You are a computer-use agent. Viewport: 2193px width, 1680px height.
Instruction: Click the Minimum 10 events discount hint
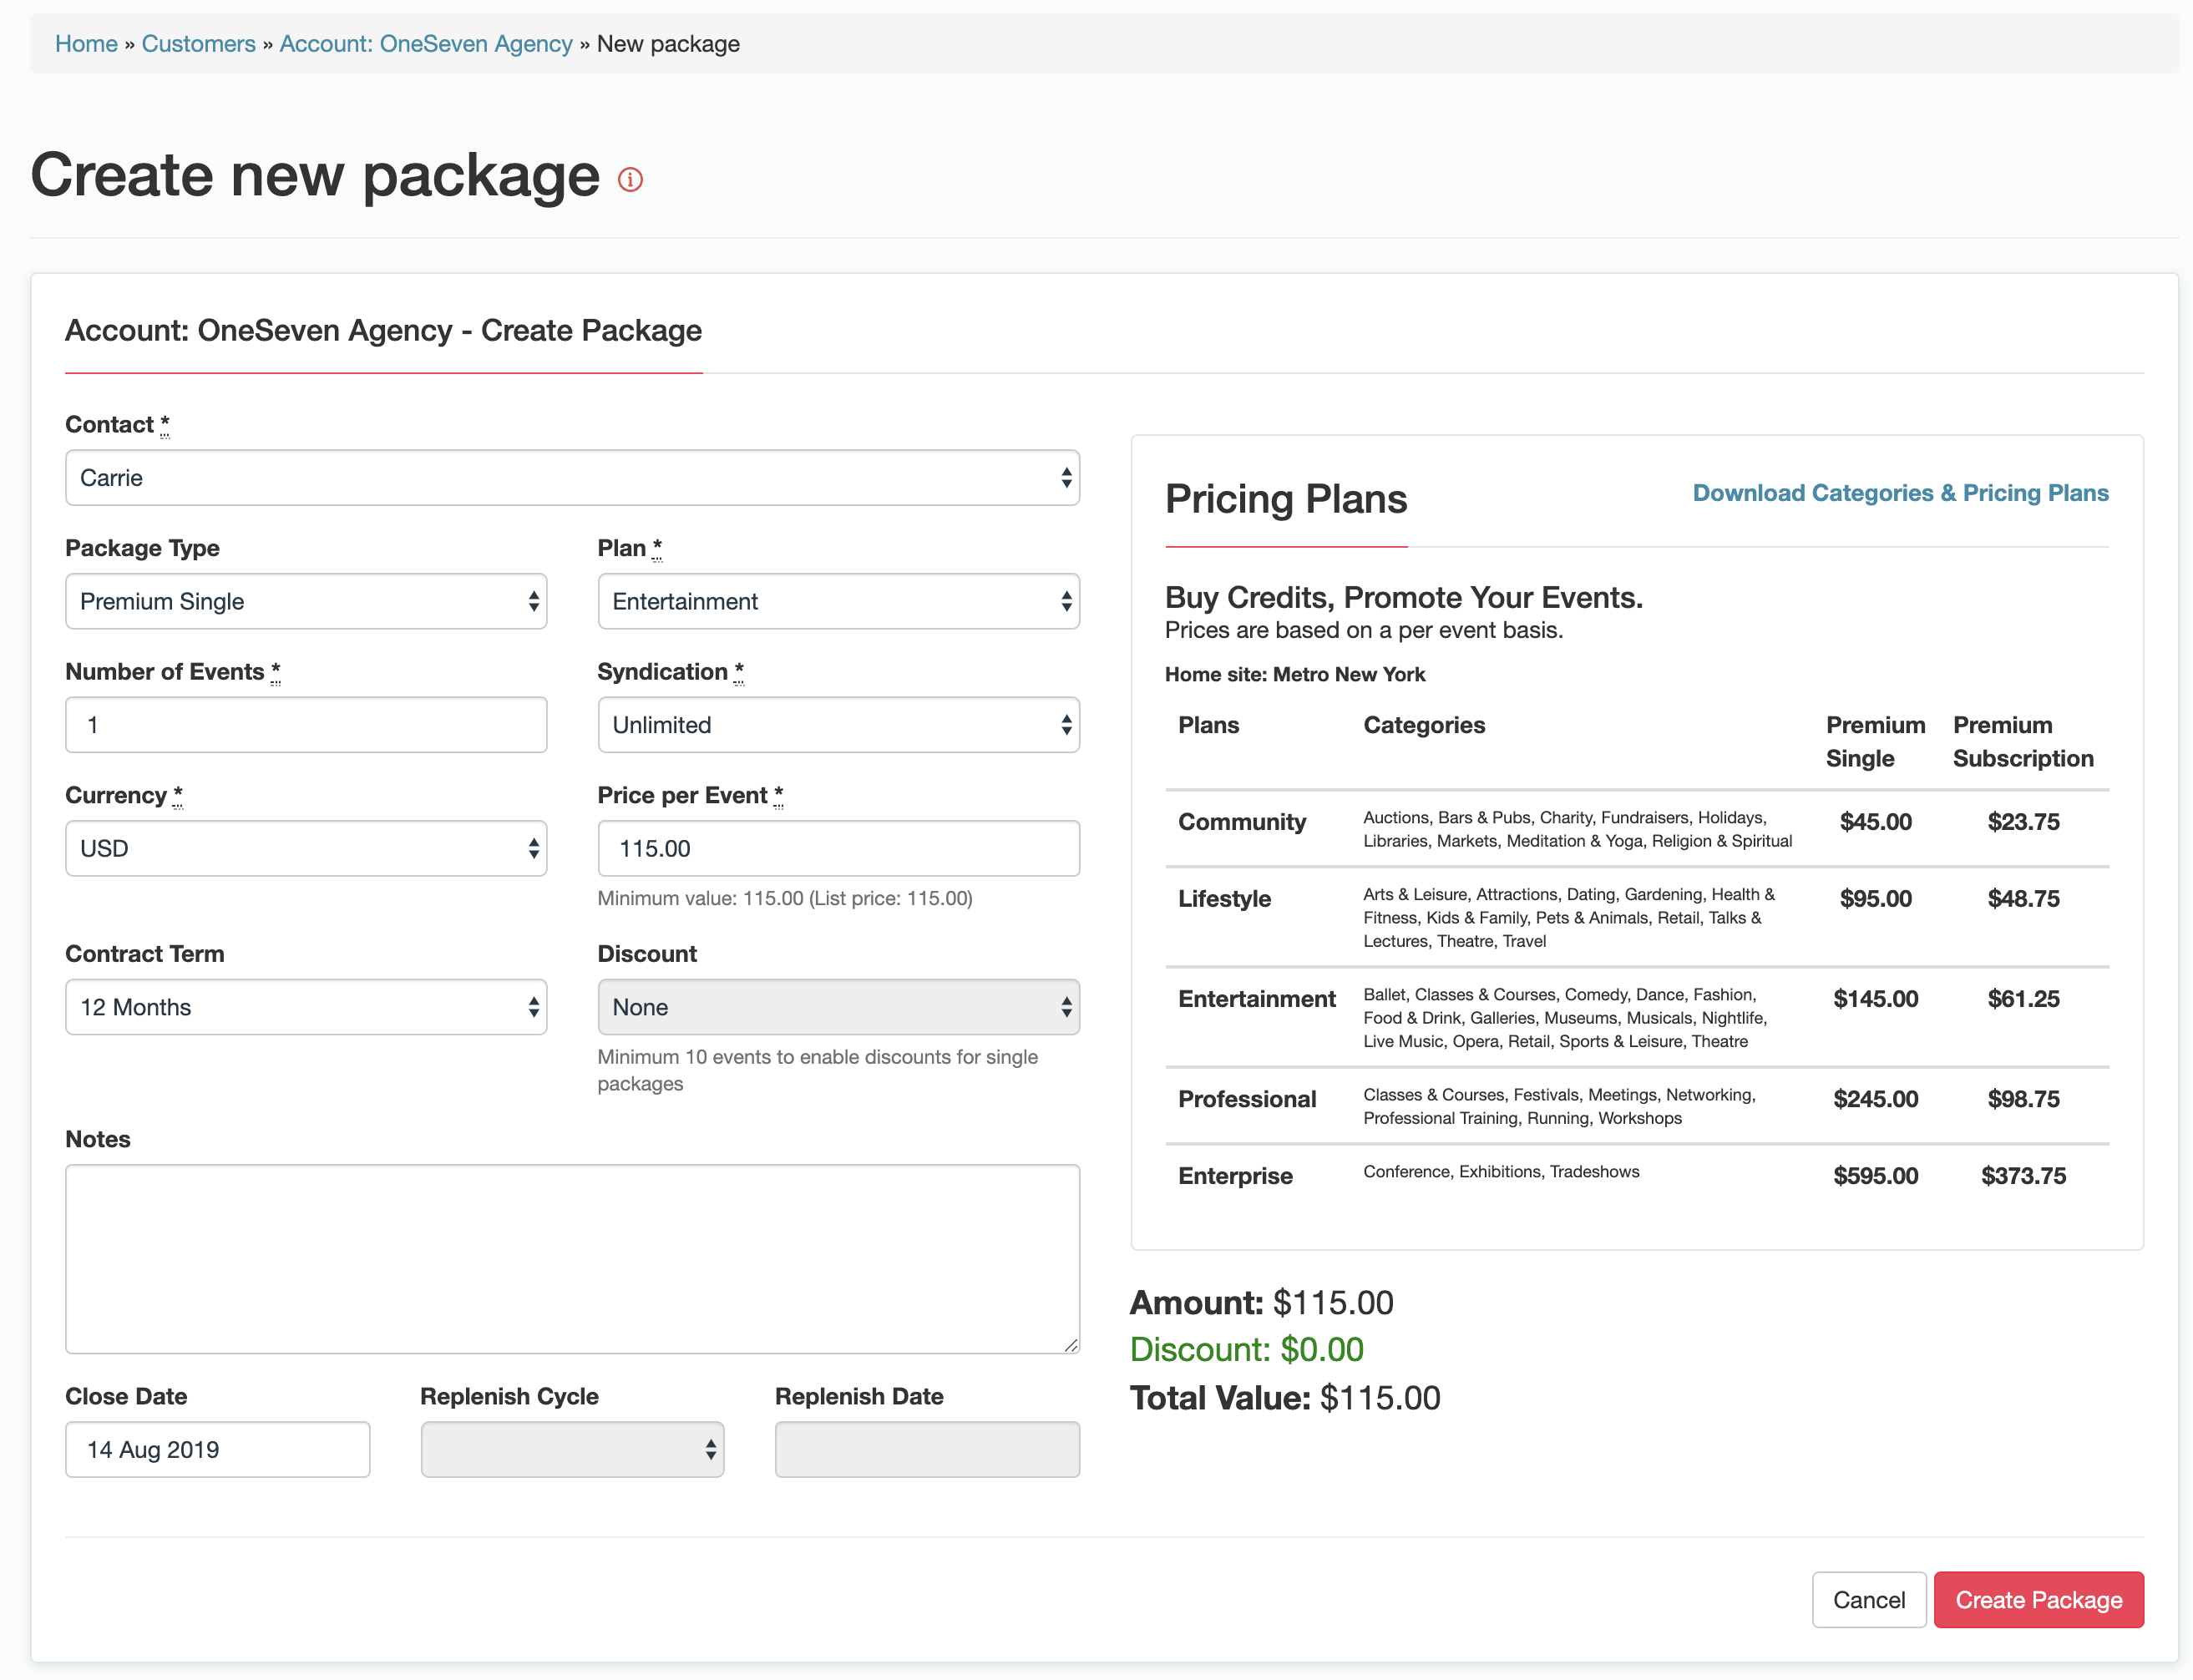point(817,1071)
